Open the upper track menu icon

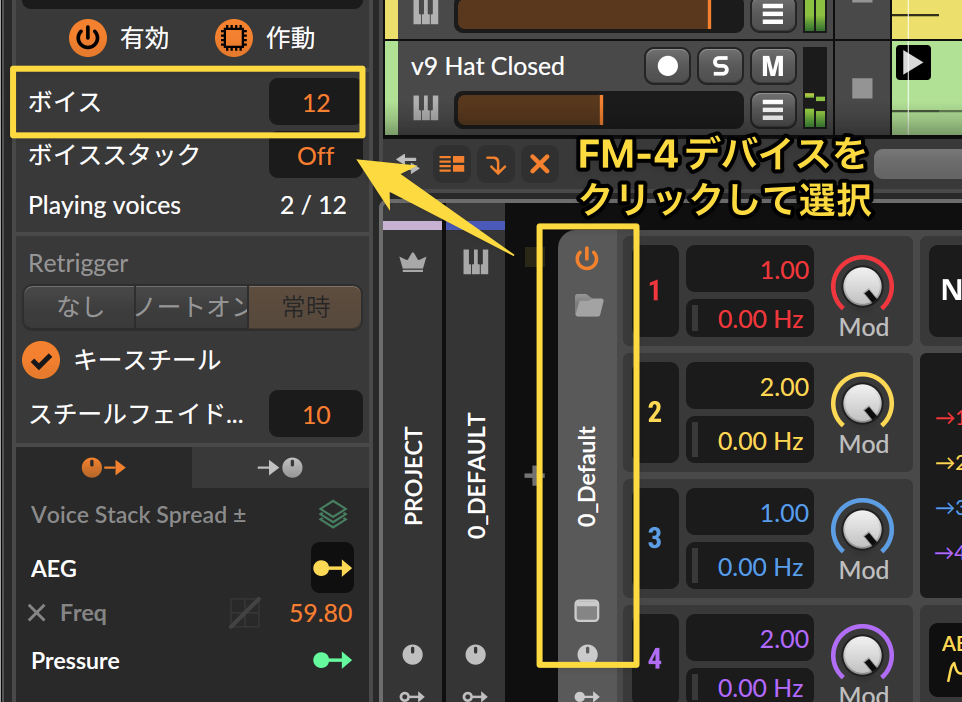(x=773, y=15)
